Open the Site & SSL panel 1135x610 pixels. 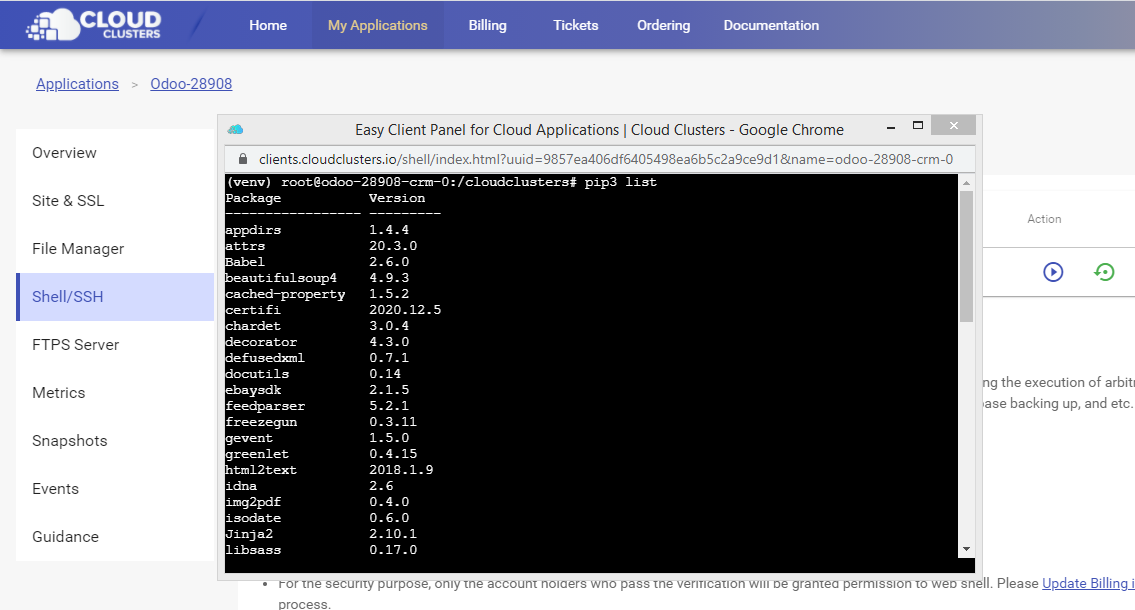coord(67,200)
